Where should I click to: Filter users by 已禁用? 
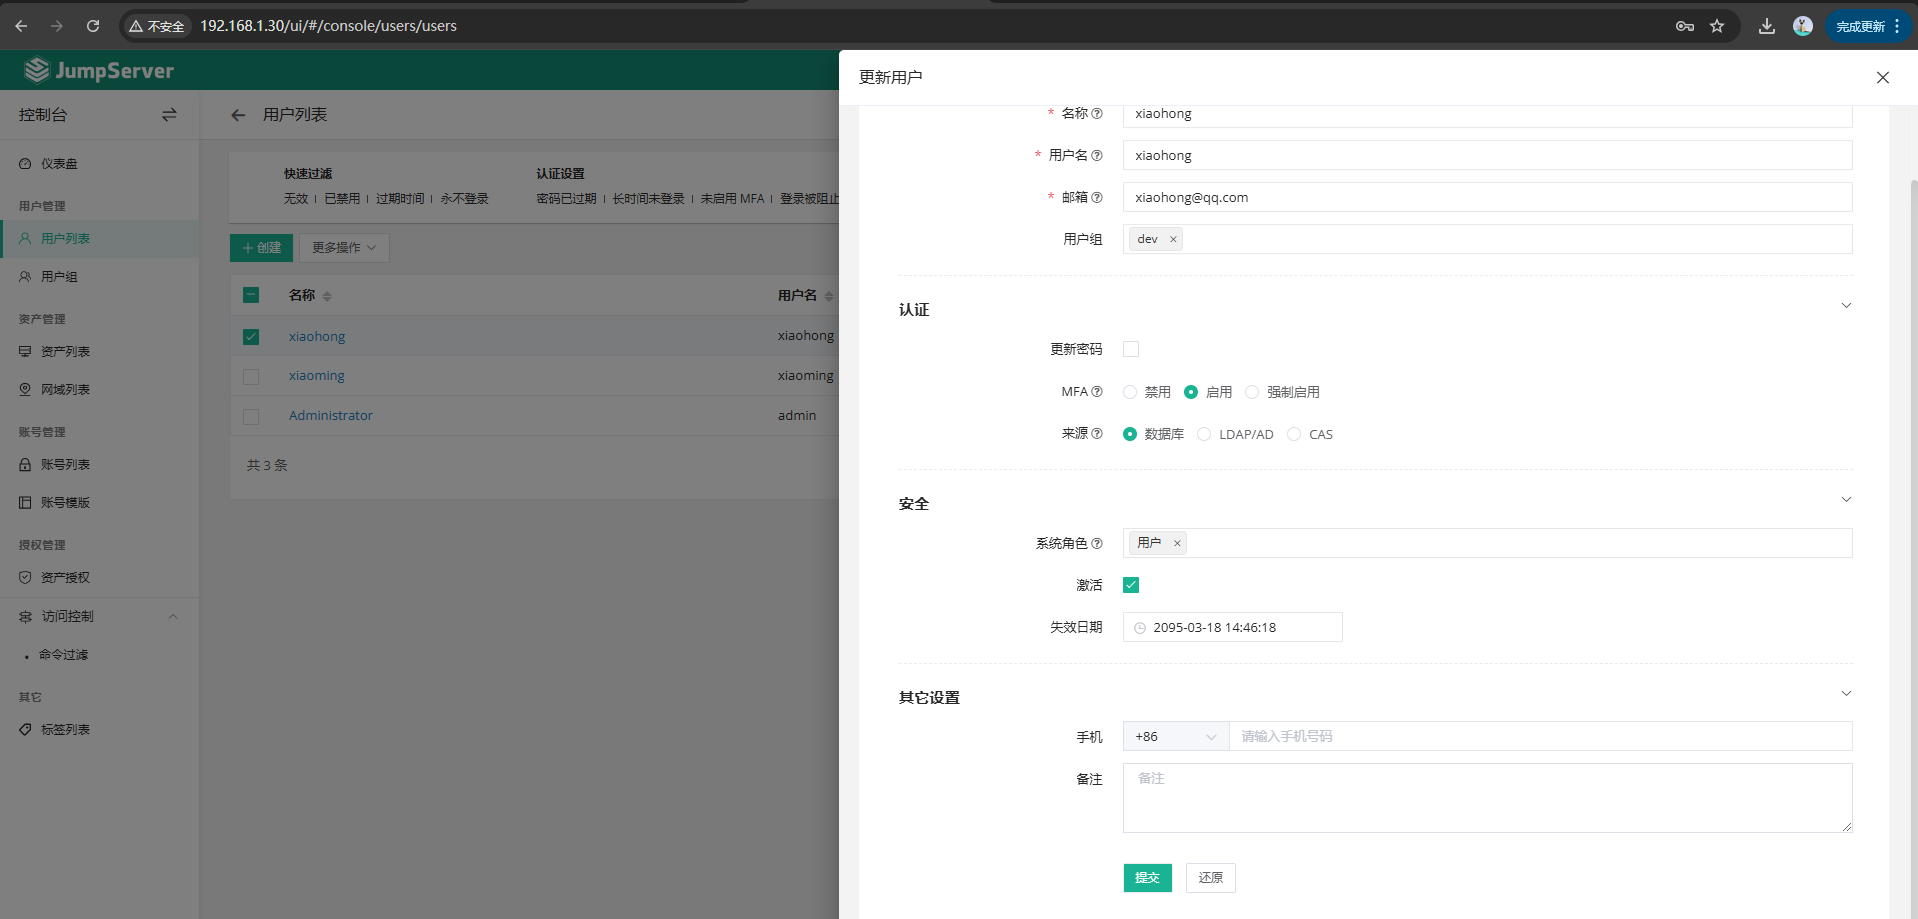coord(342,199)
